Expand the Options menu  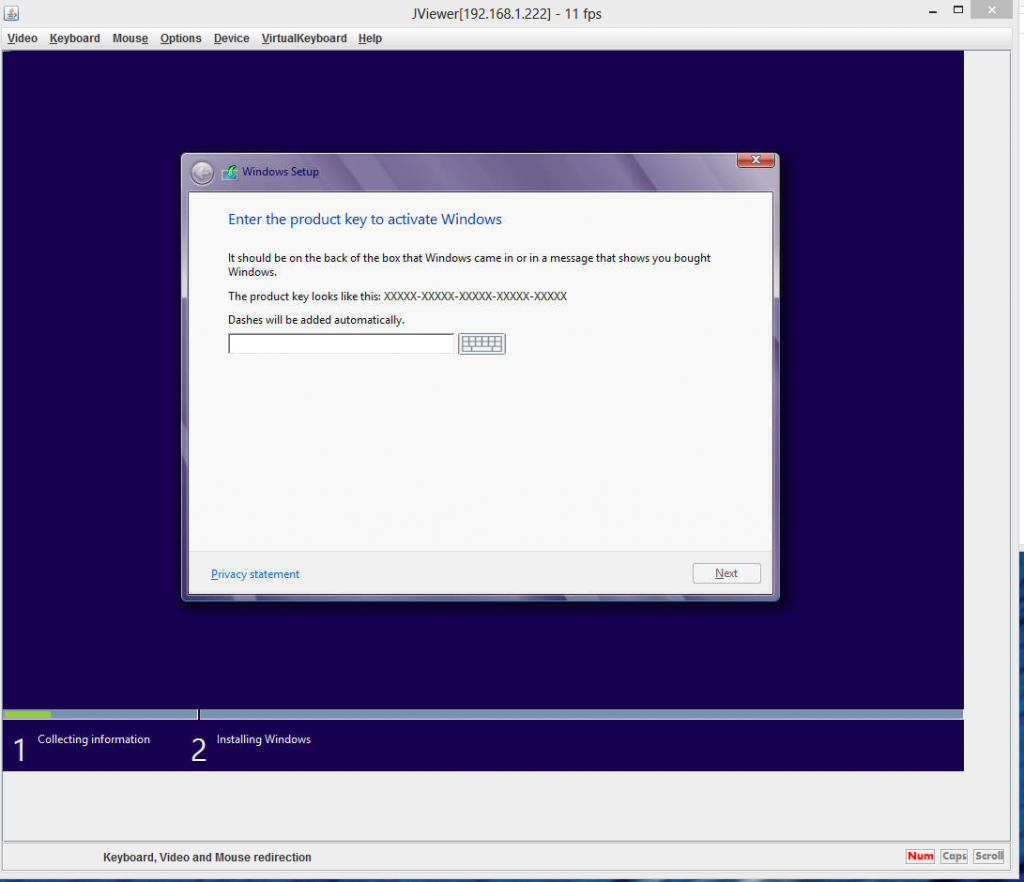181,39
